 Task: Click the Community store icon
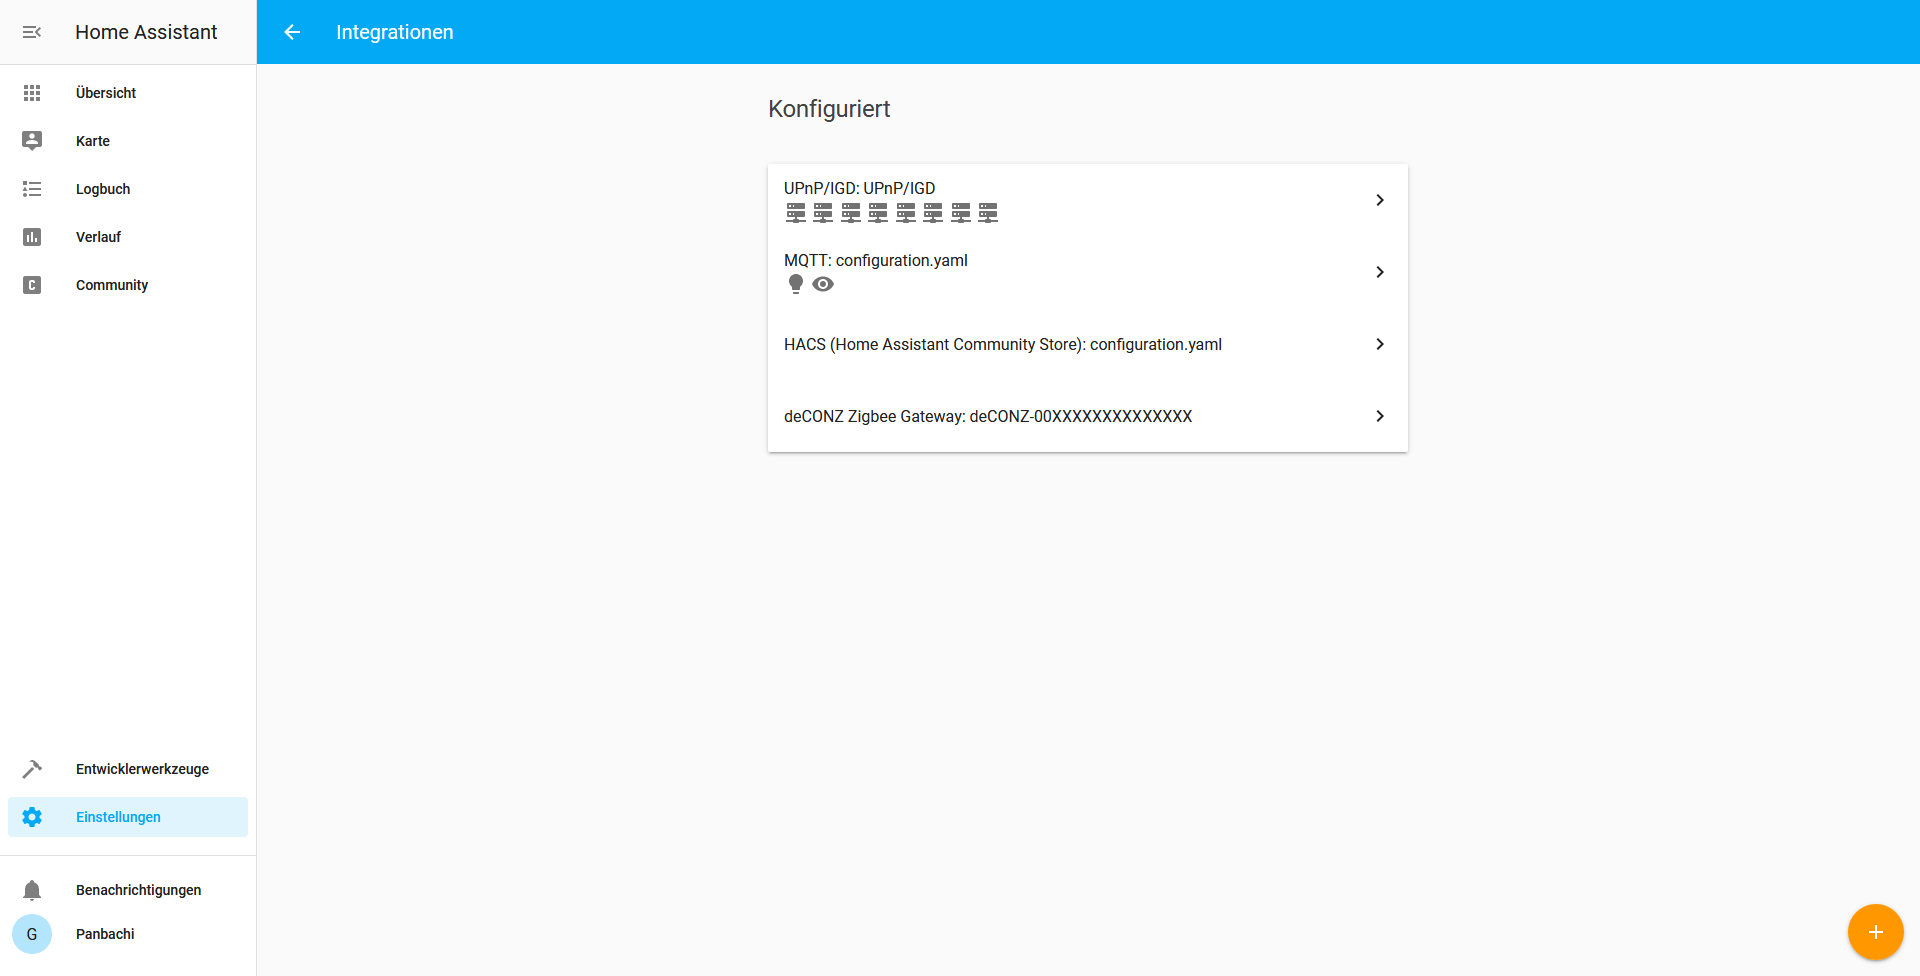[32, 285]
